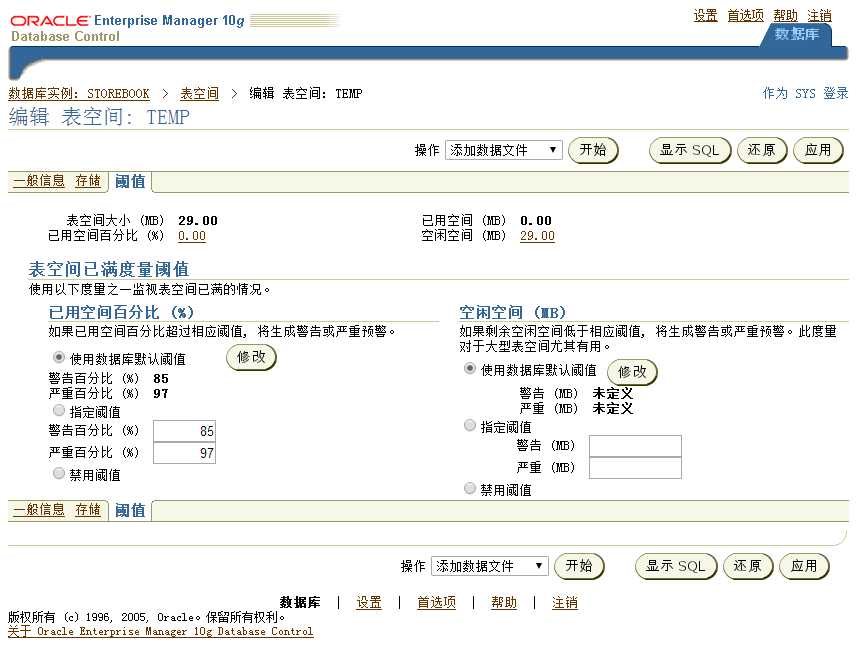Click 表空间已满度量阈值 heading
The image size is (857, 646).
[108, 269]
